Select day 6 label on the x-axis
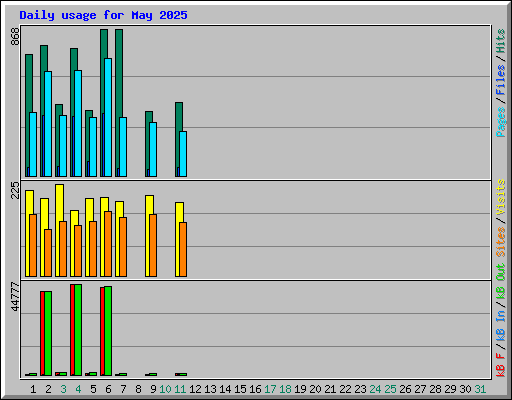512x400 pixels. coord(108,389)
